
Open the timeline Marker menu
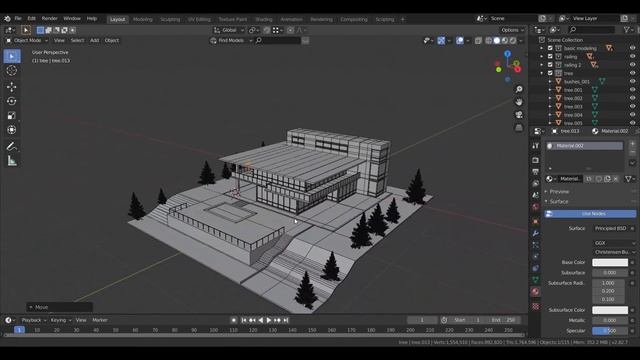[x=100, y=320]
